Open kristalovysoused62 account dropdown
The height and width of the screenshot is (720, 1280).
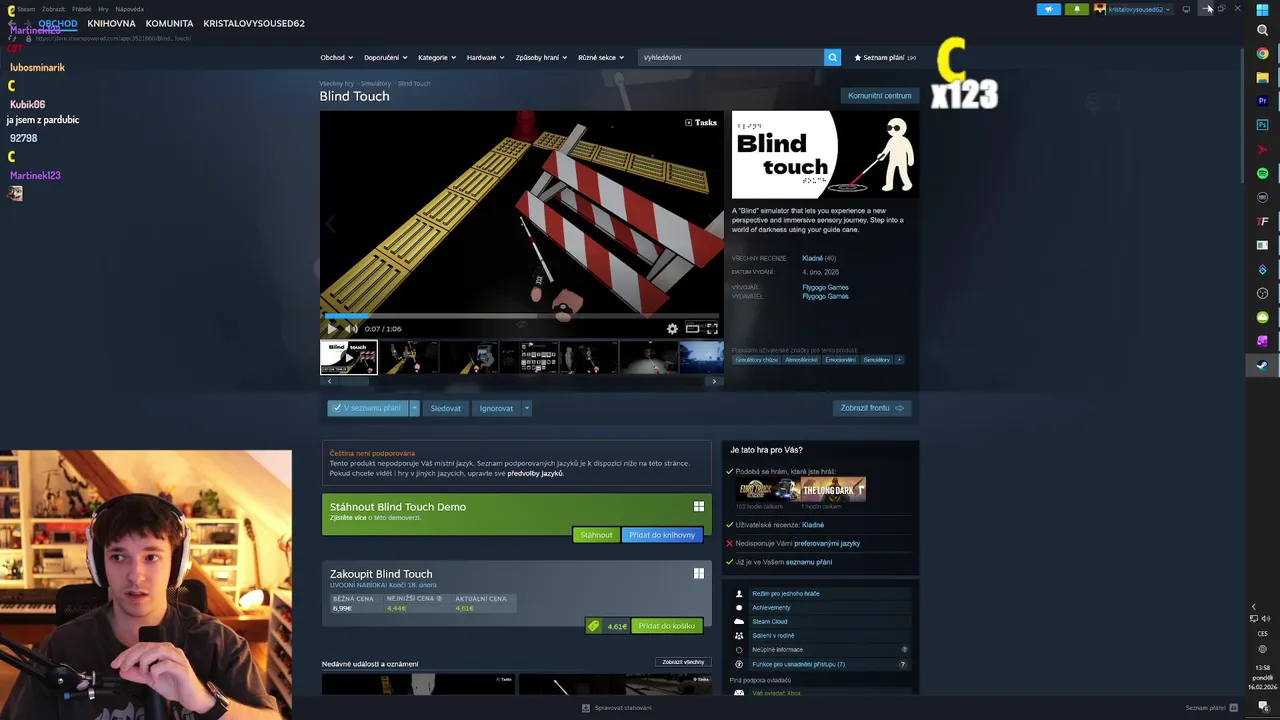(x=1133, y=9)
